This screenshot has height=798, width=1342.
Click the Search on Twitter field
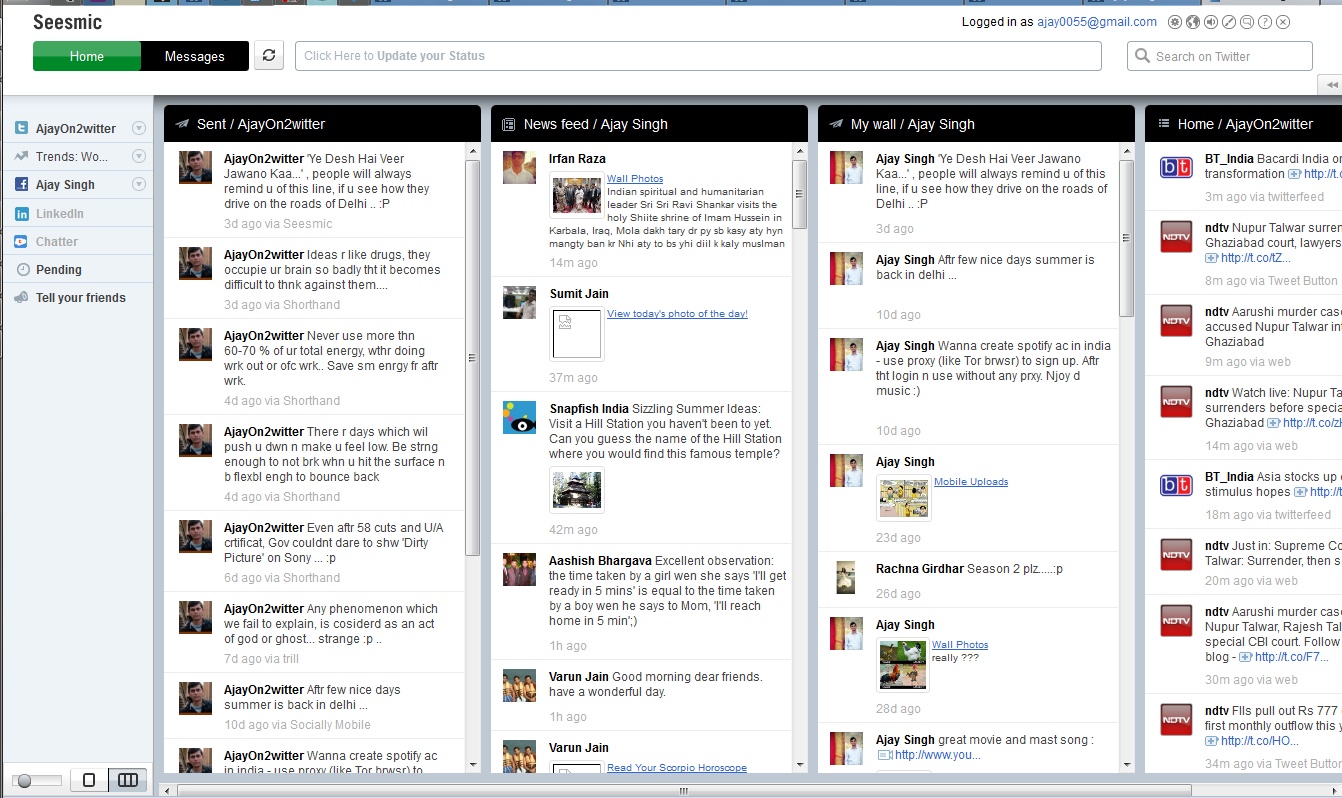(x=1220, y=56)
